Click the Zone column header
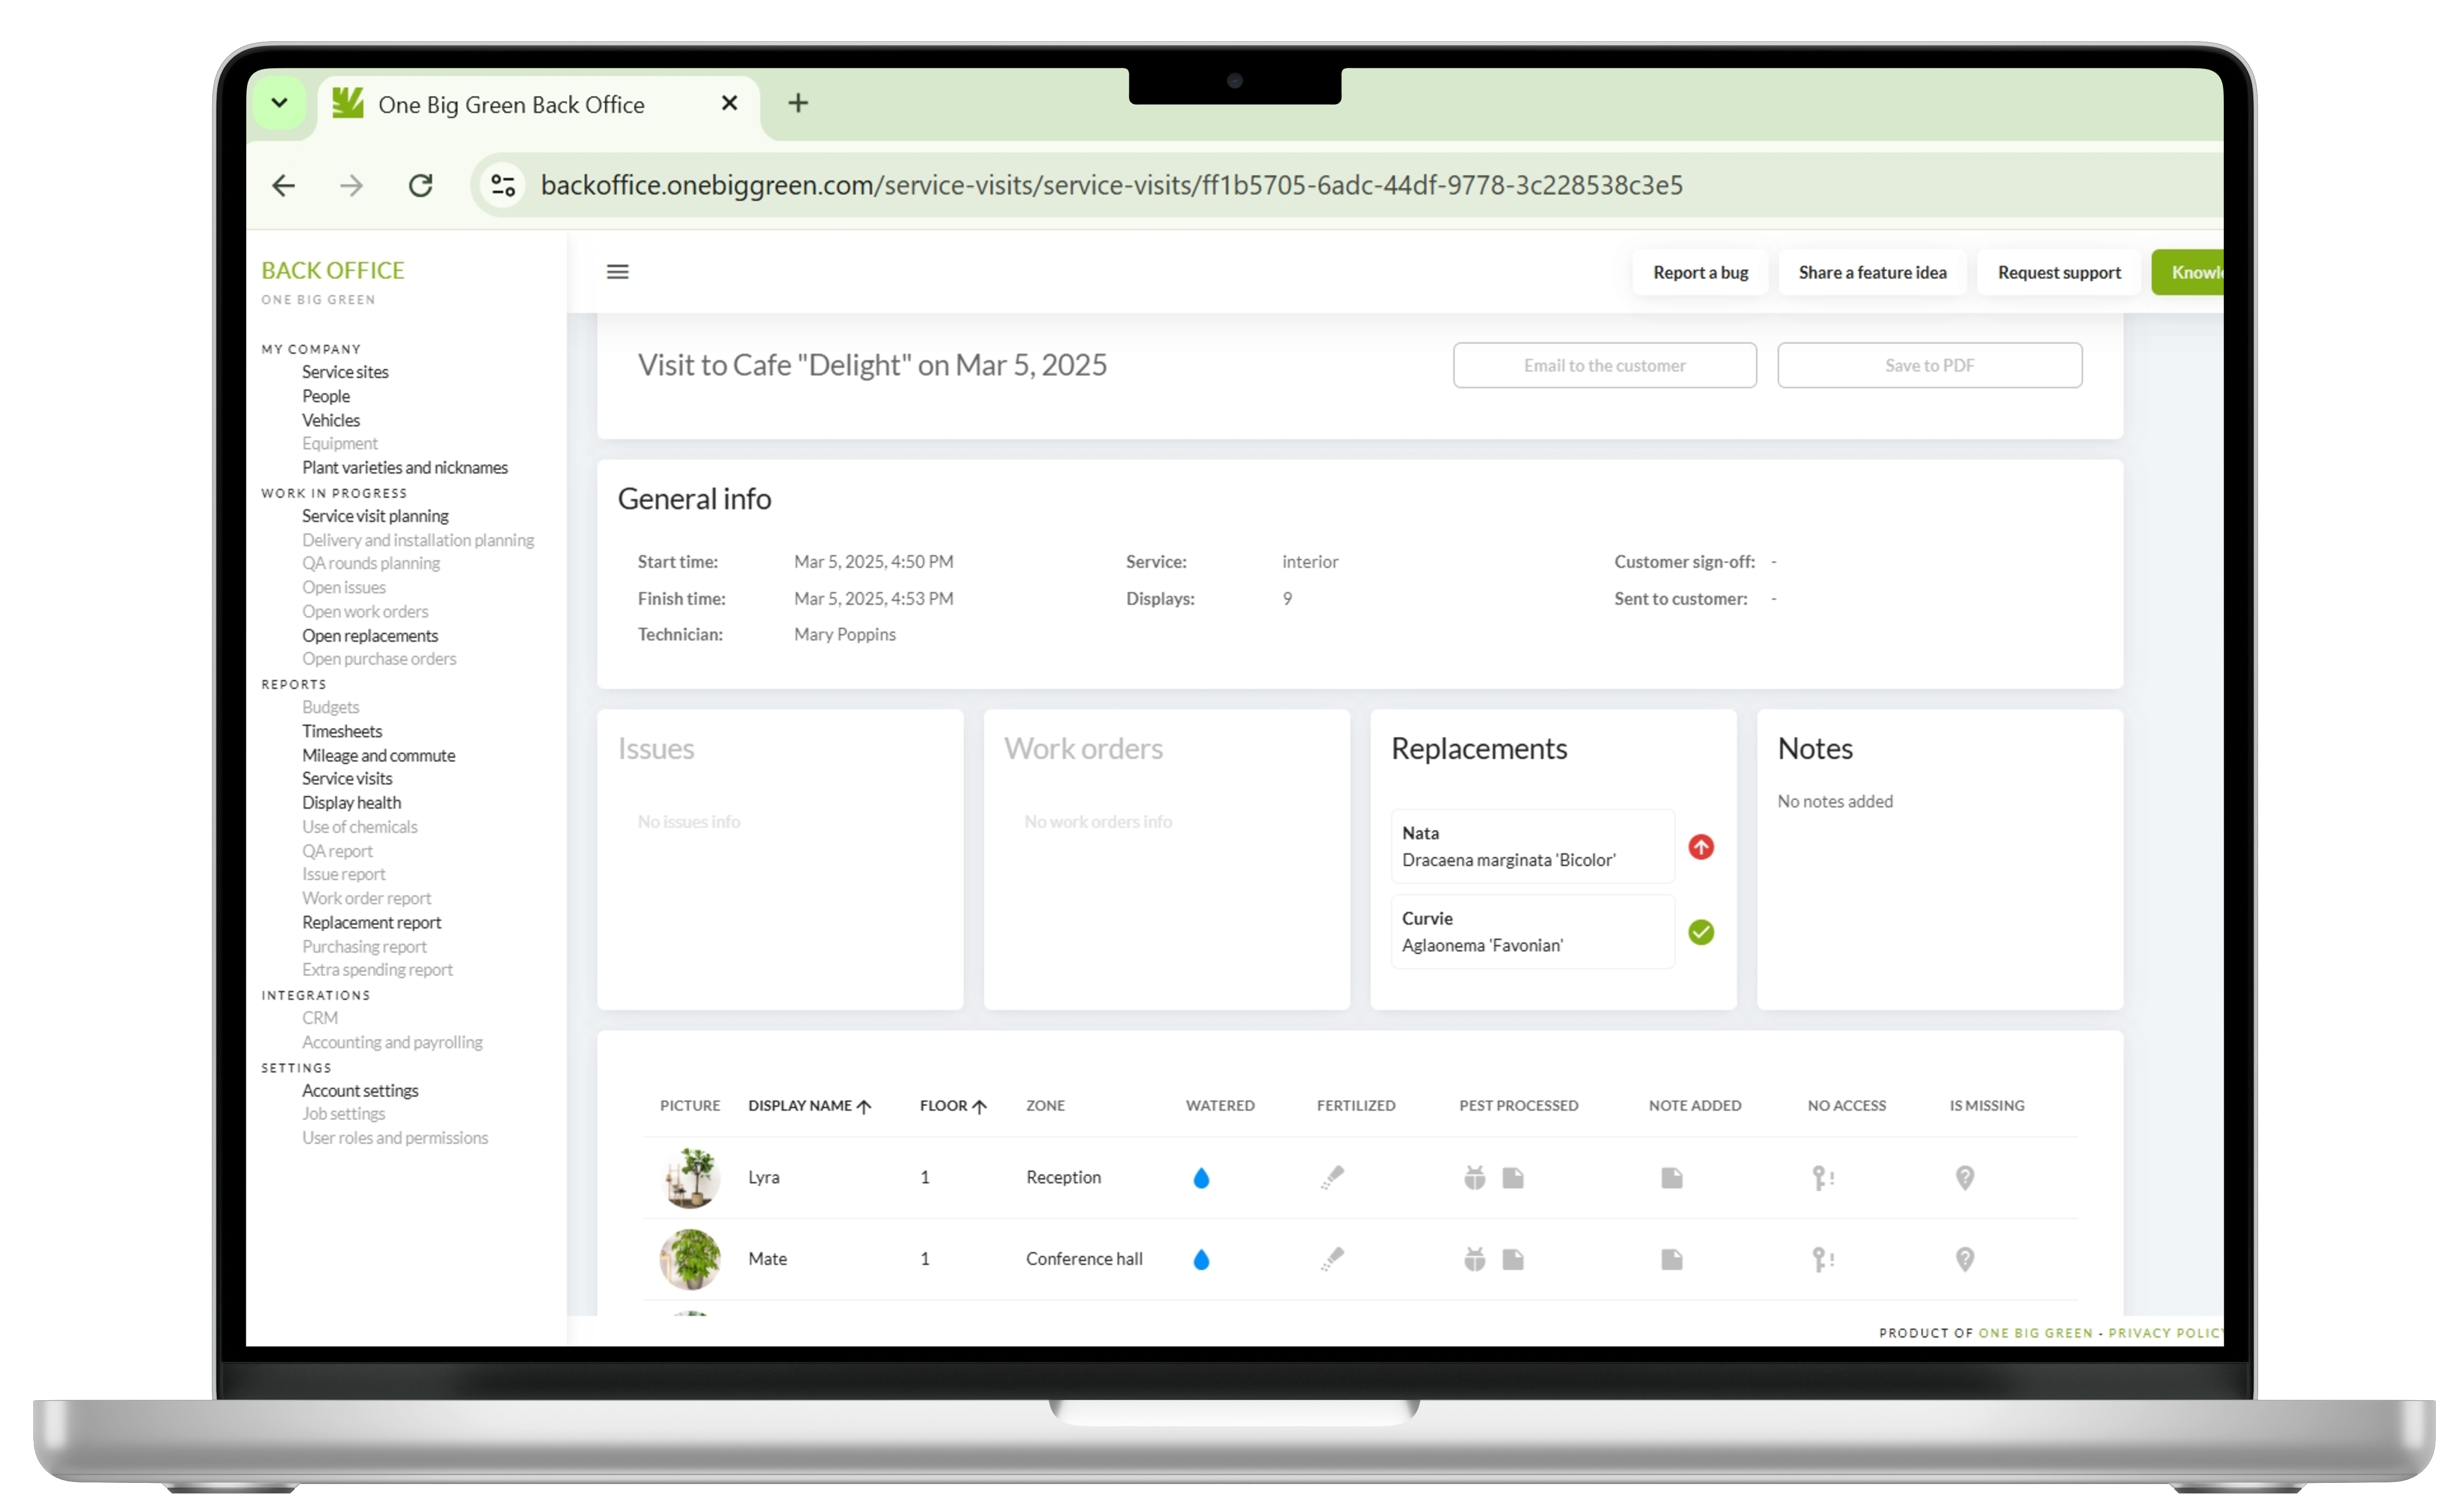The image size is (2464, 1506). [x=1045, y=1105]
